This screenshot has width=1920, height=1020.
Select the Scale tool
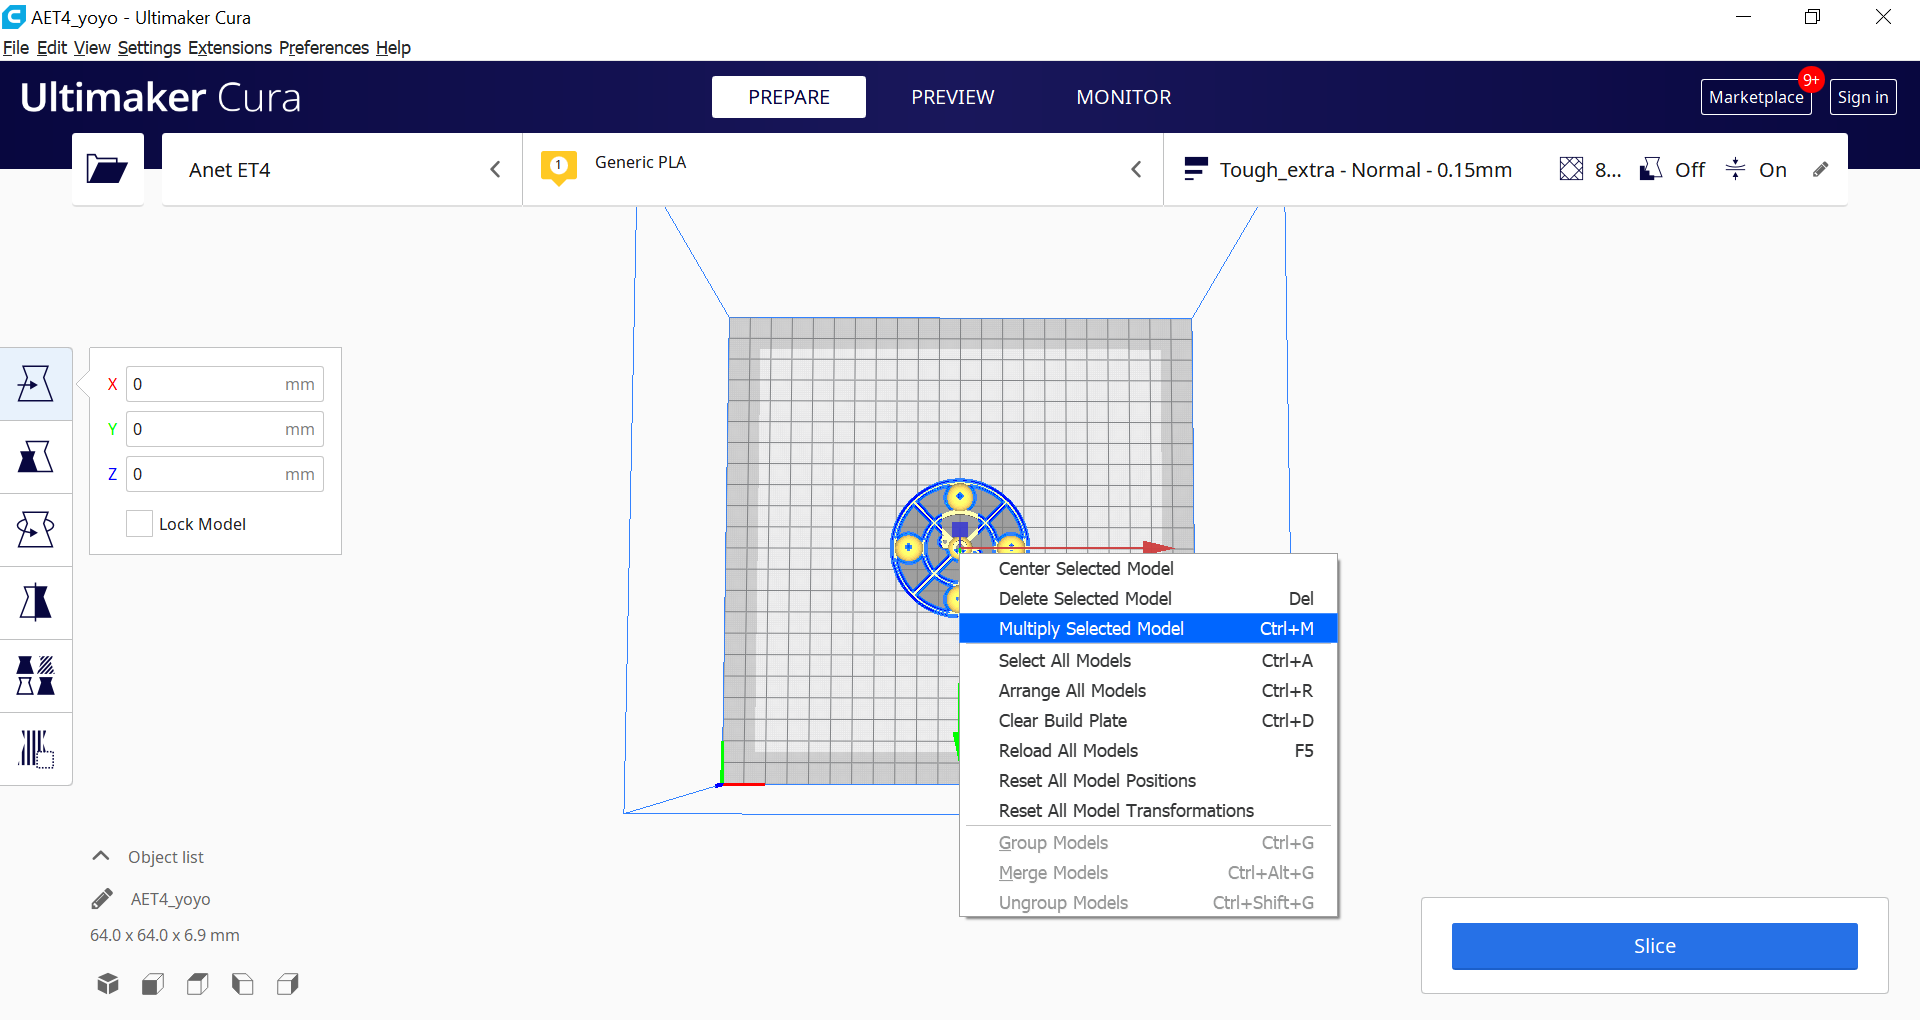(36, 457)
